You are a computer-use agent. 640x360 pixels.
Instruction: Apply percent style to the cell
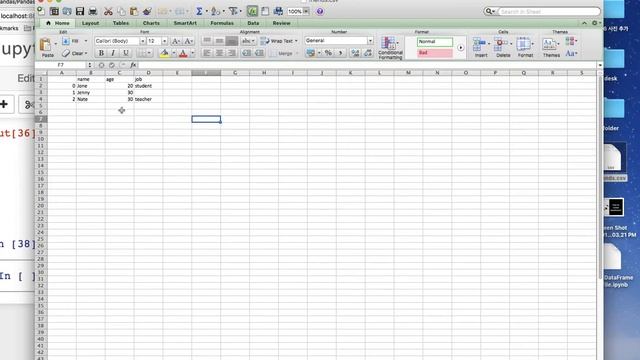click(x=328, y=53)
